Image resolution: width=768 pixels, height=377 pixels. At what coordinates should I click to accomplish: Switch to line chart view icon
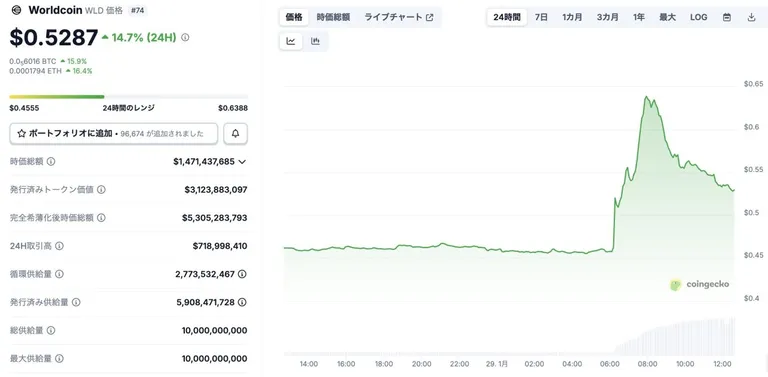tap(291, 42)
